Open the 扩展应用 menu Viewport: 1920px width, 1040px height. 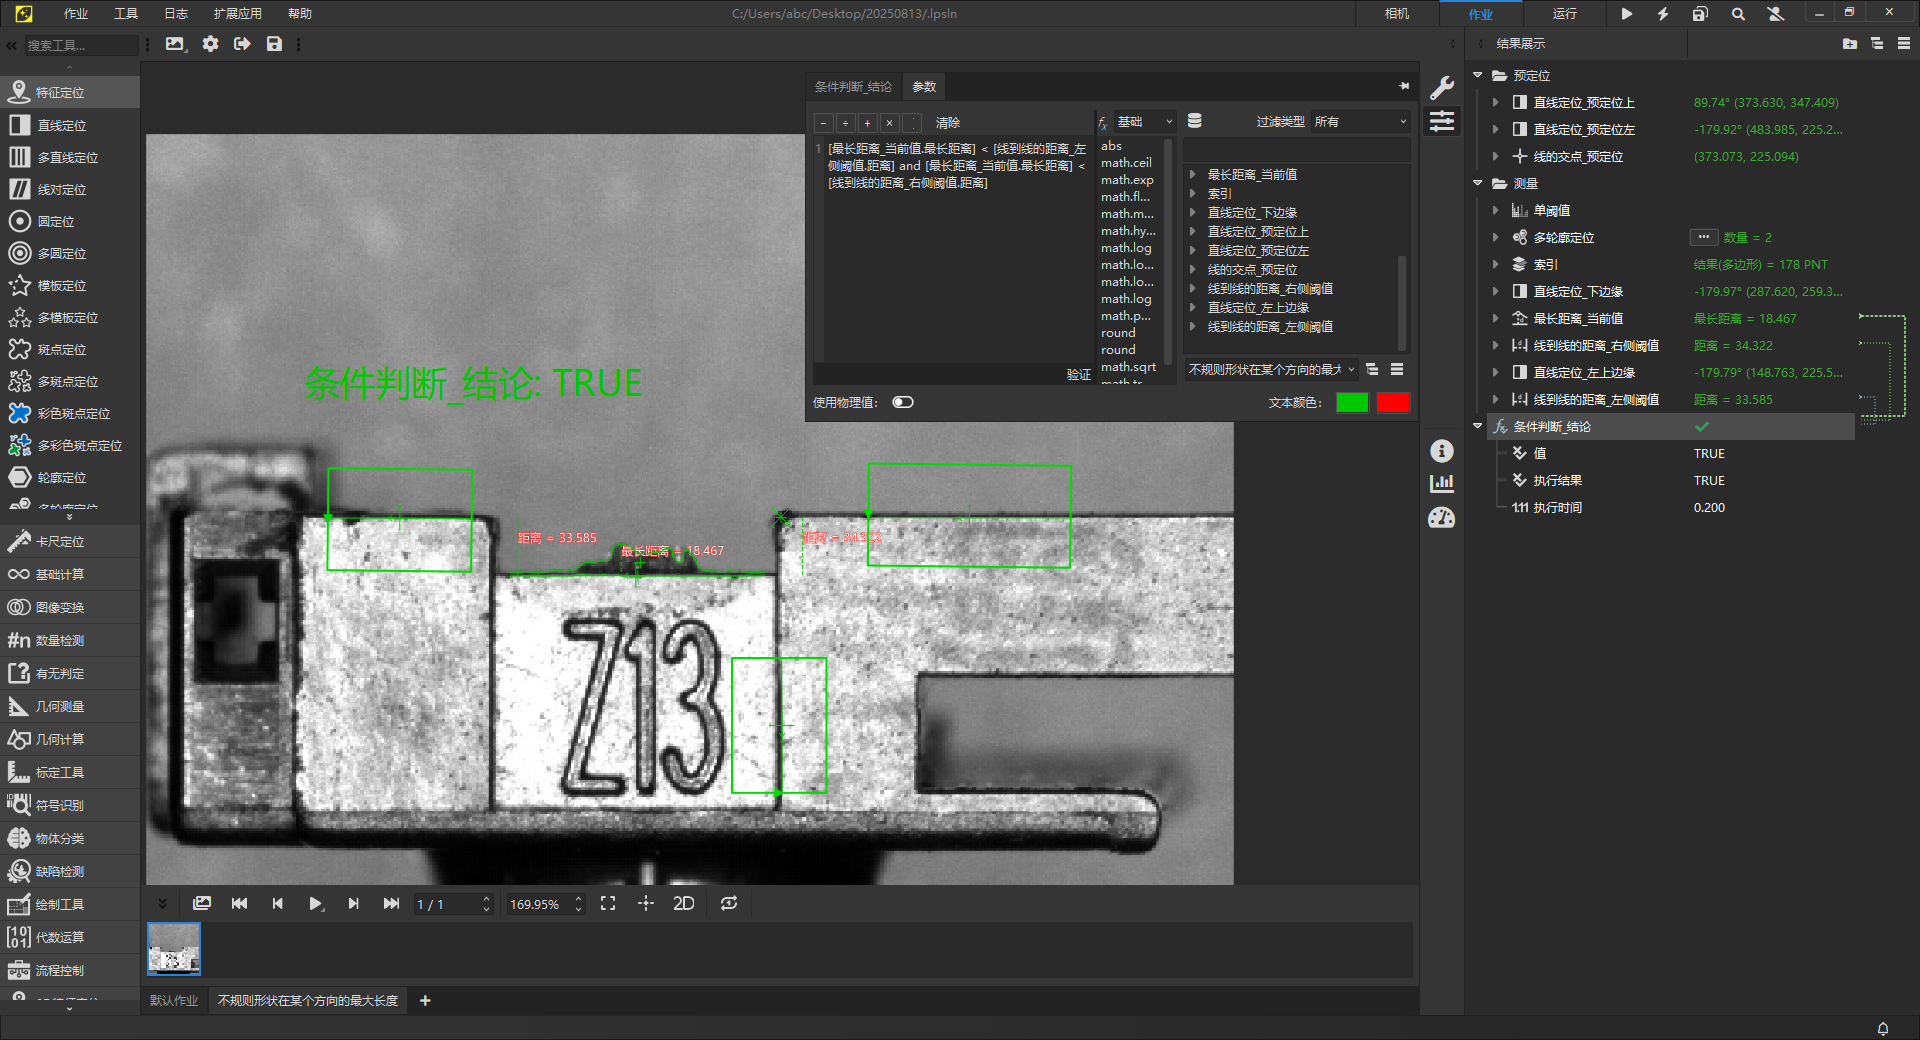click(237, 14)
